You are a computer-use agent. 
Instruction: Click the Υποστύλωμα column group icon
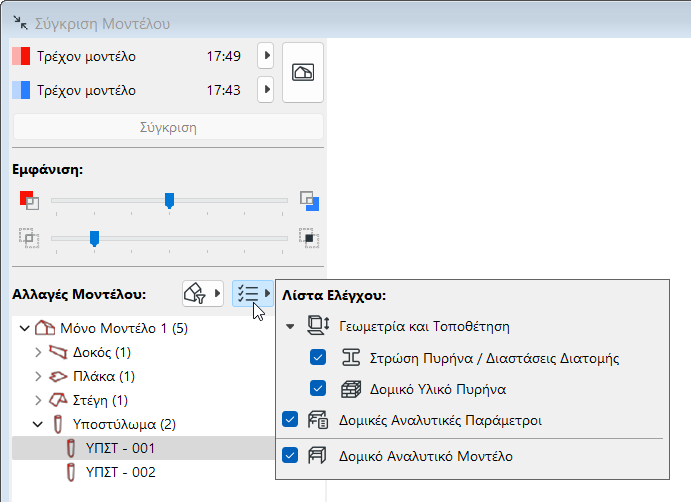click(58, 424)
